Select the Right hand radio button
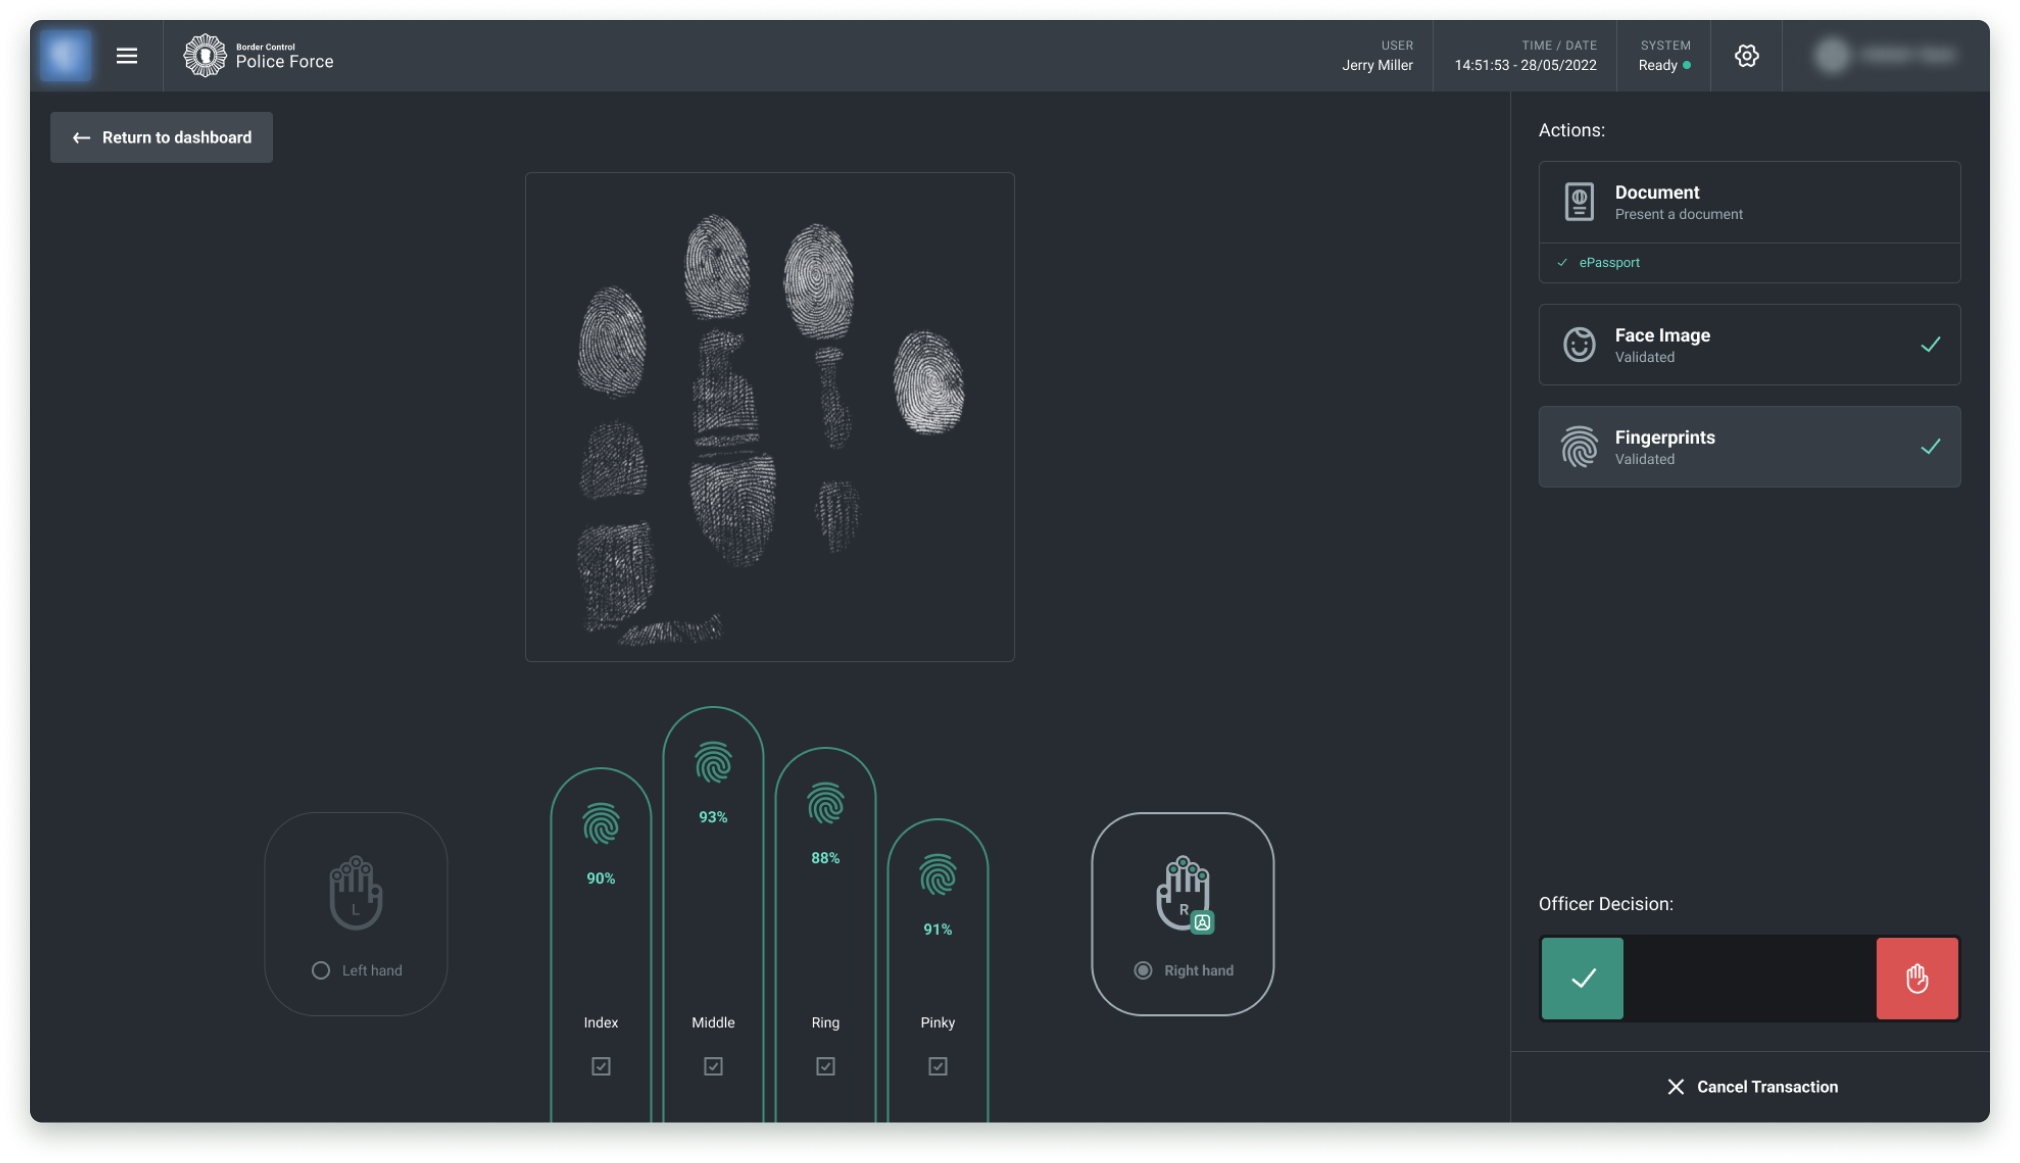 1143,970
